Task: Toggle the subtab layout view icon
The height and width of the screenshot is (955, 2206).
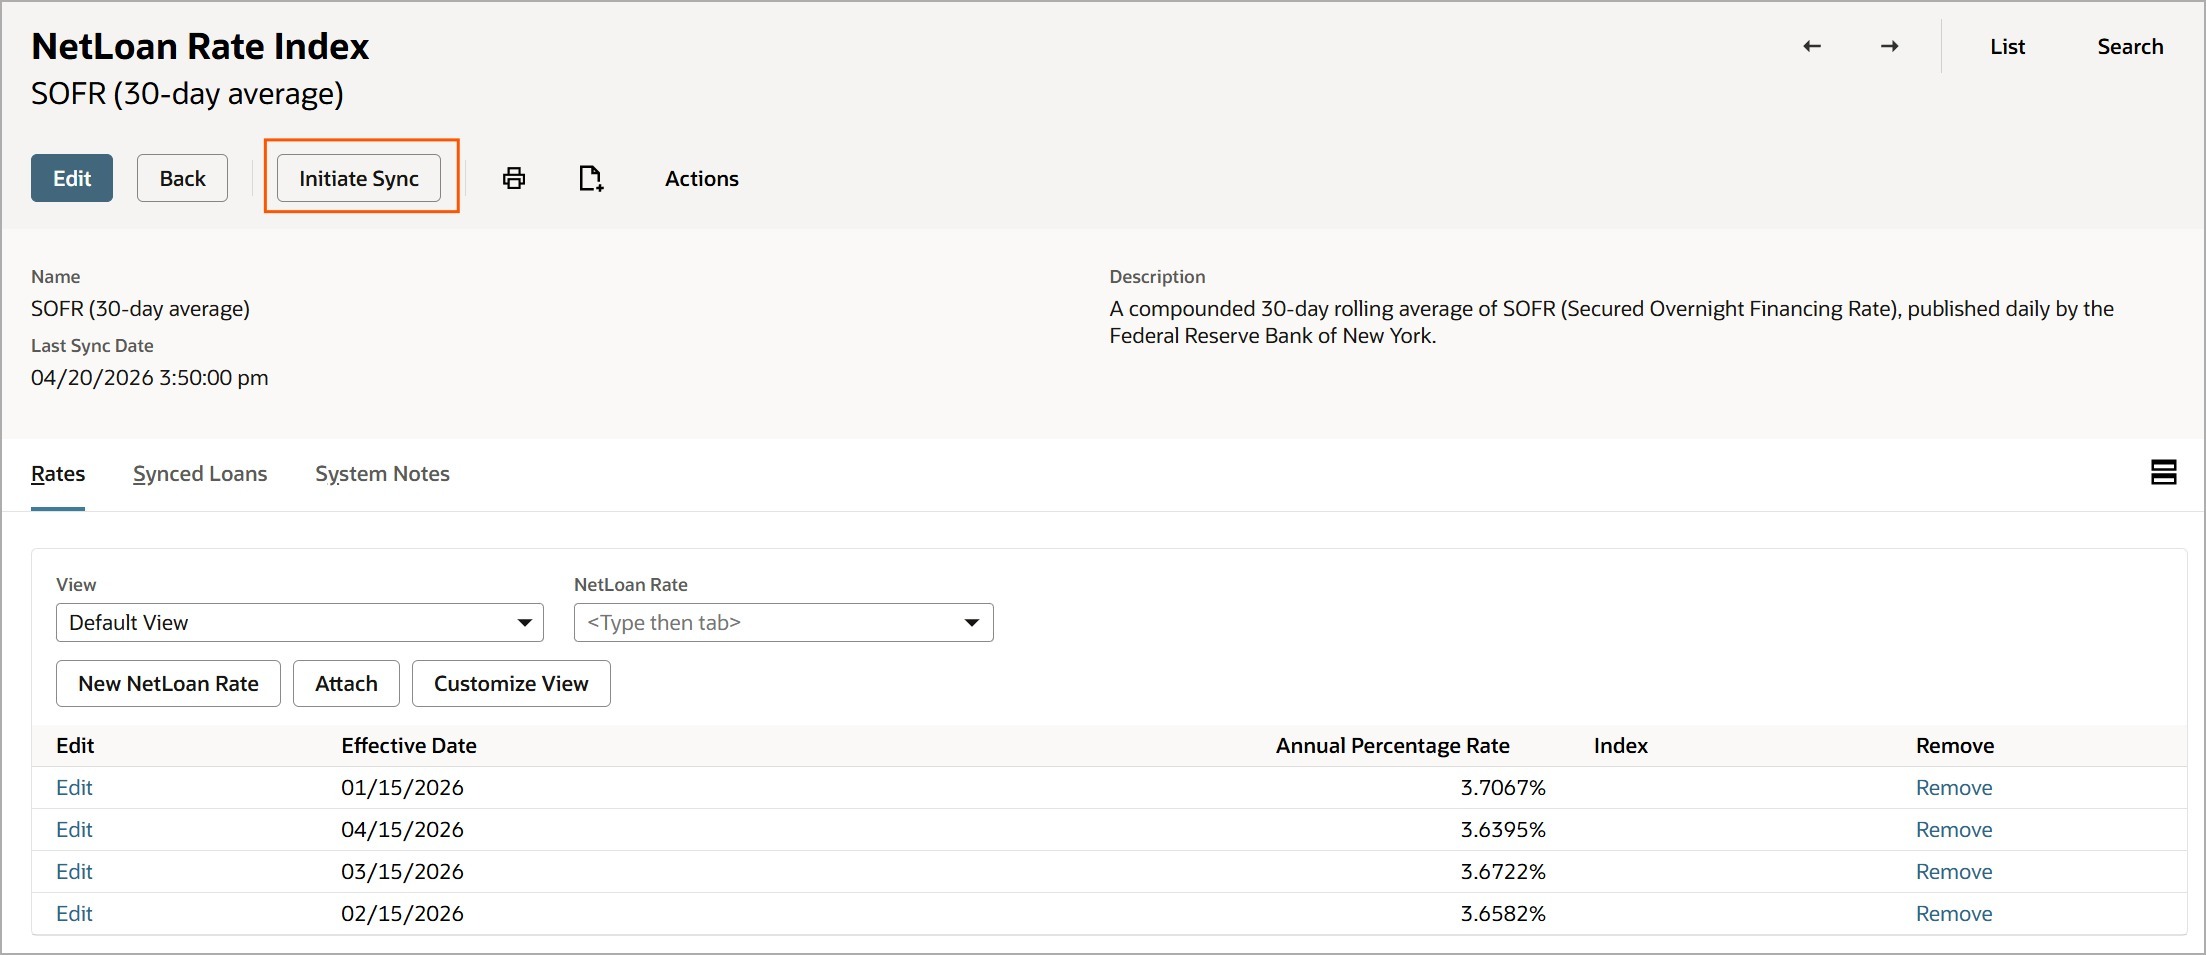Action: pos(2163,472)
